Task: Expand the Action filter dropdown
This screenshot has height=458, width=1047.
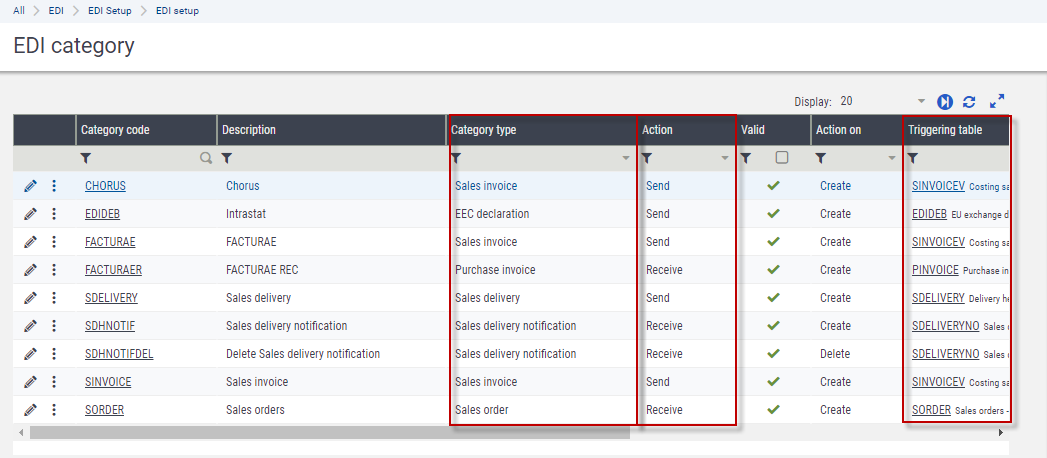Action: coord(725,158)
